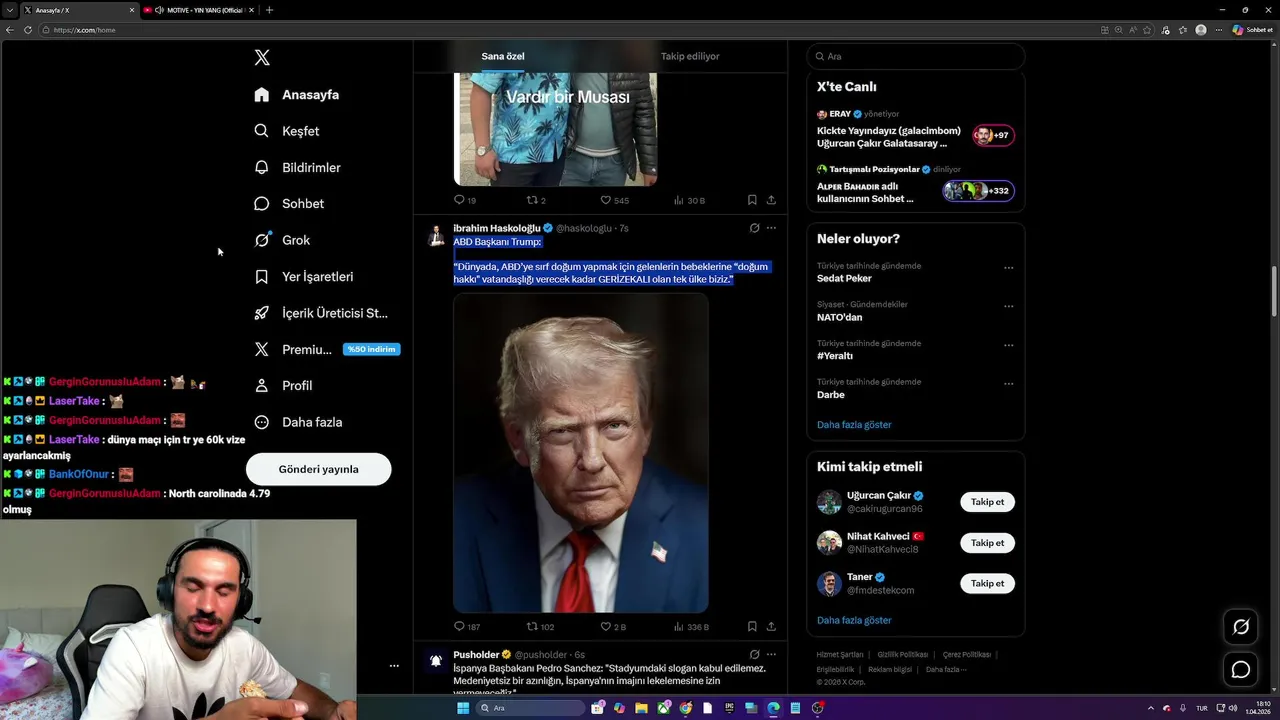Show more trends via Daha fazla göster
The width and height of the screenshot is (1280, 720).
coord(854,425)
